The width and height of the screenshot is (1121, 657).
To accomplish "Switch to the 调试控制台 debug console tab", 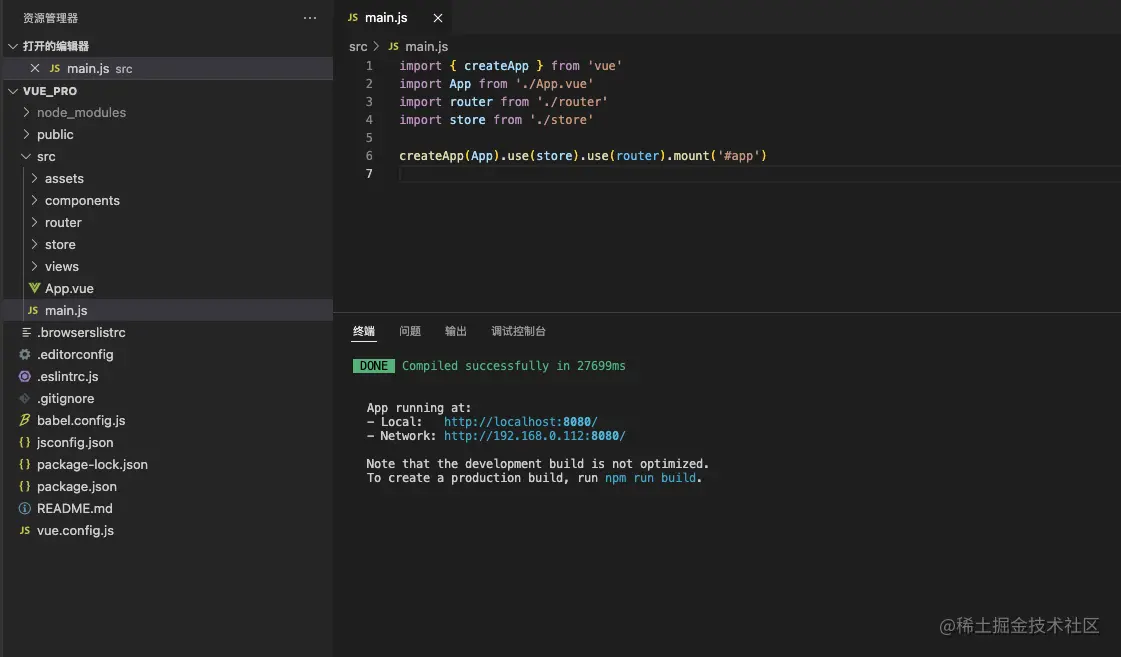I will (x=518, y=331).
